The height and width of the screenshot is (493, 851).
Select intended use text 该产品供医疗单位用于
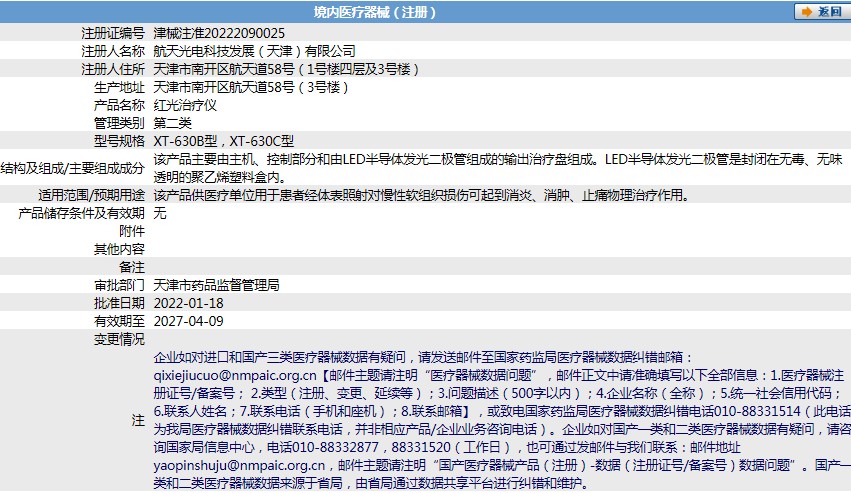[x=422, y=195]
